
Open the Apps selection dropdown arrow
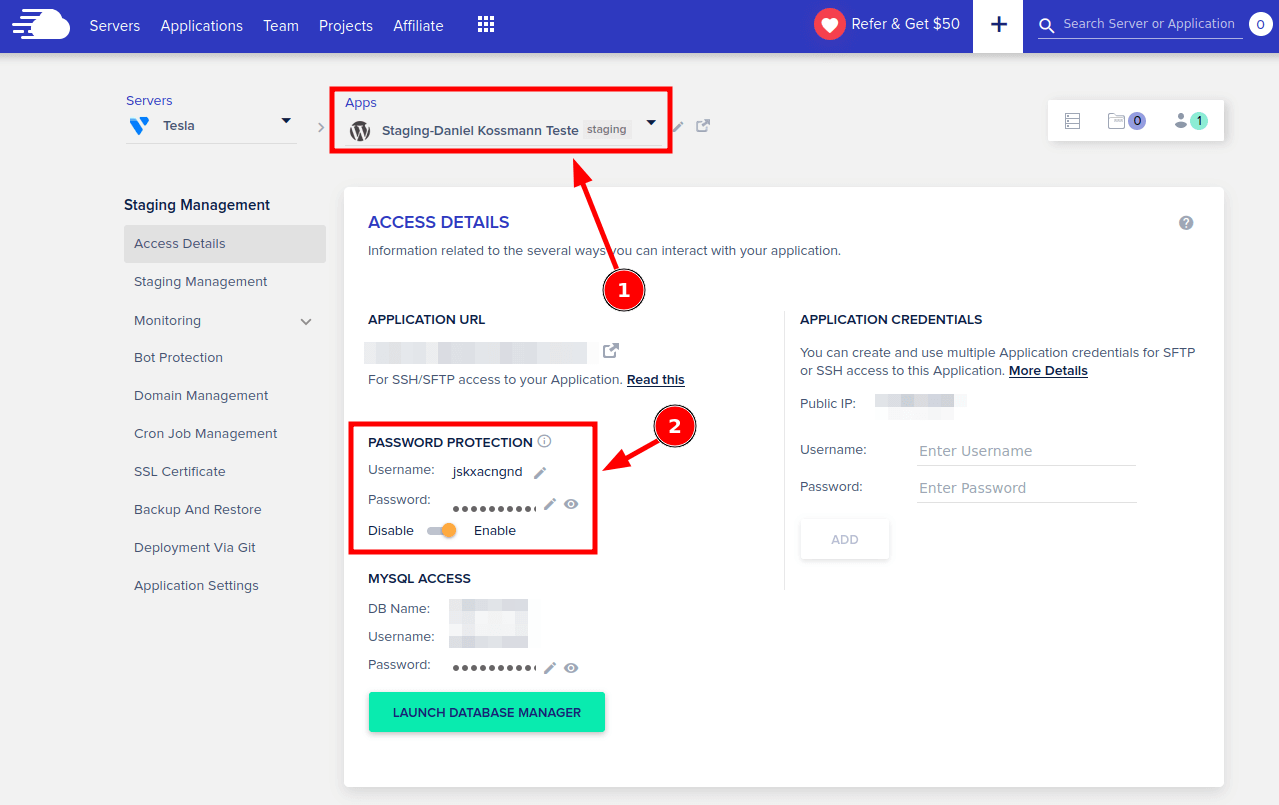pyautogui.click(x=651, y=123)
